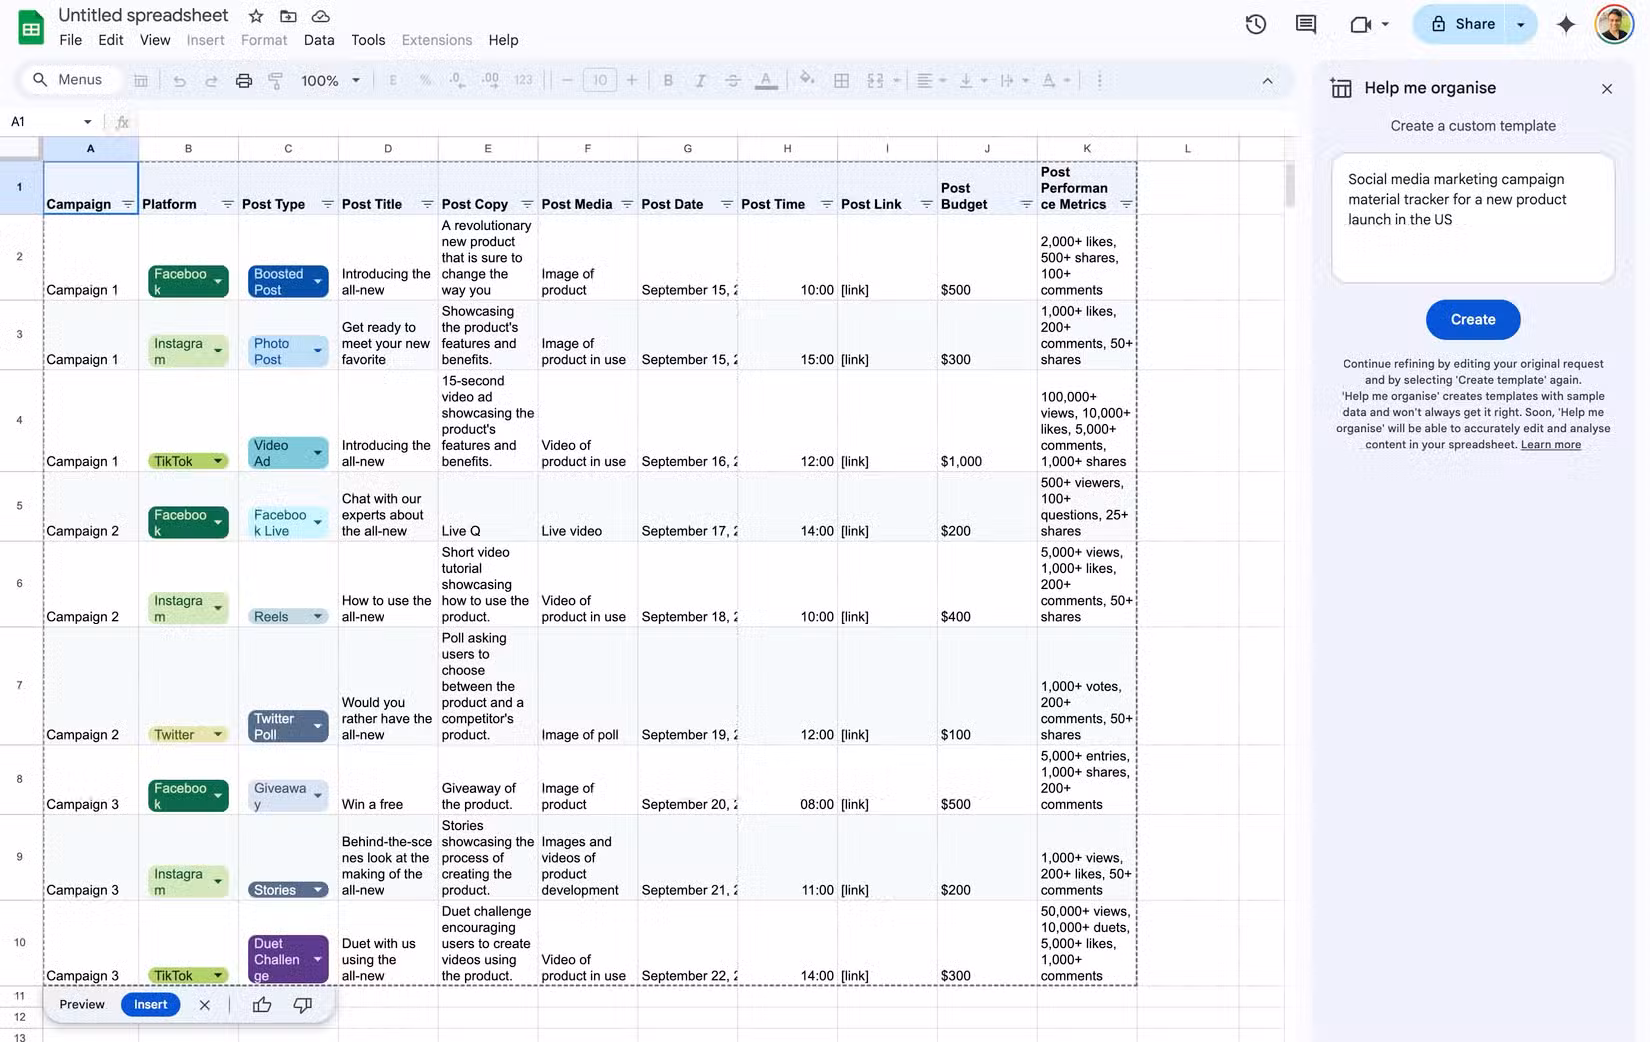This screenshot has height=1042, width=1650.
Task: Open version history
Action: [x=1256, y=24]
